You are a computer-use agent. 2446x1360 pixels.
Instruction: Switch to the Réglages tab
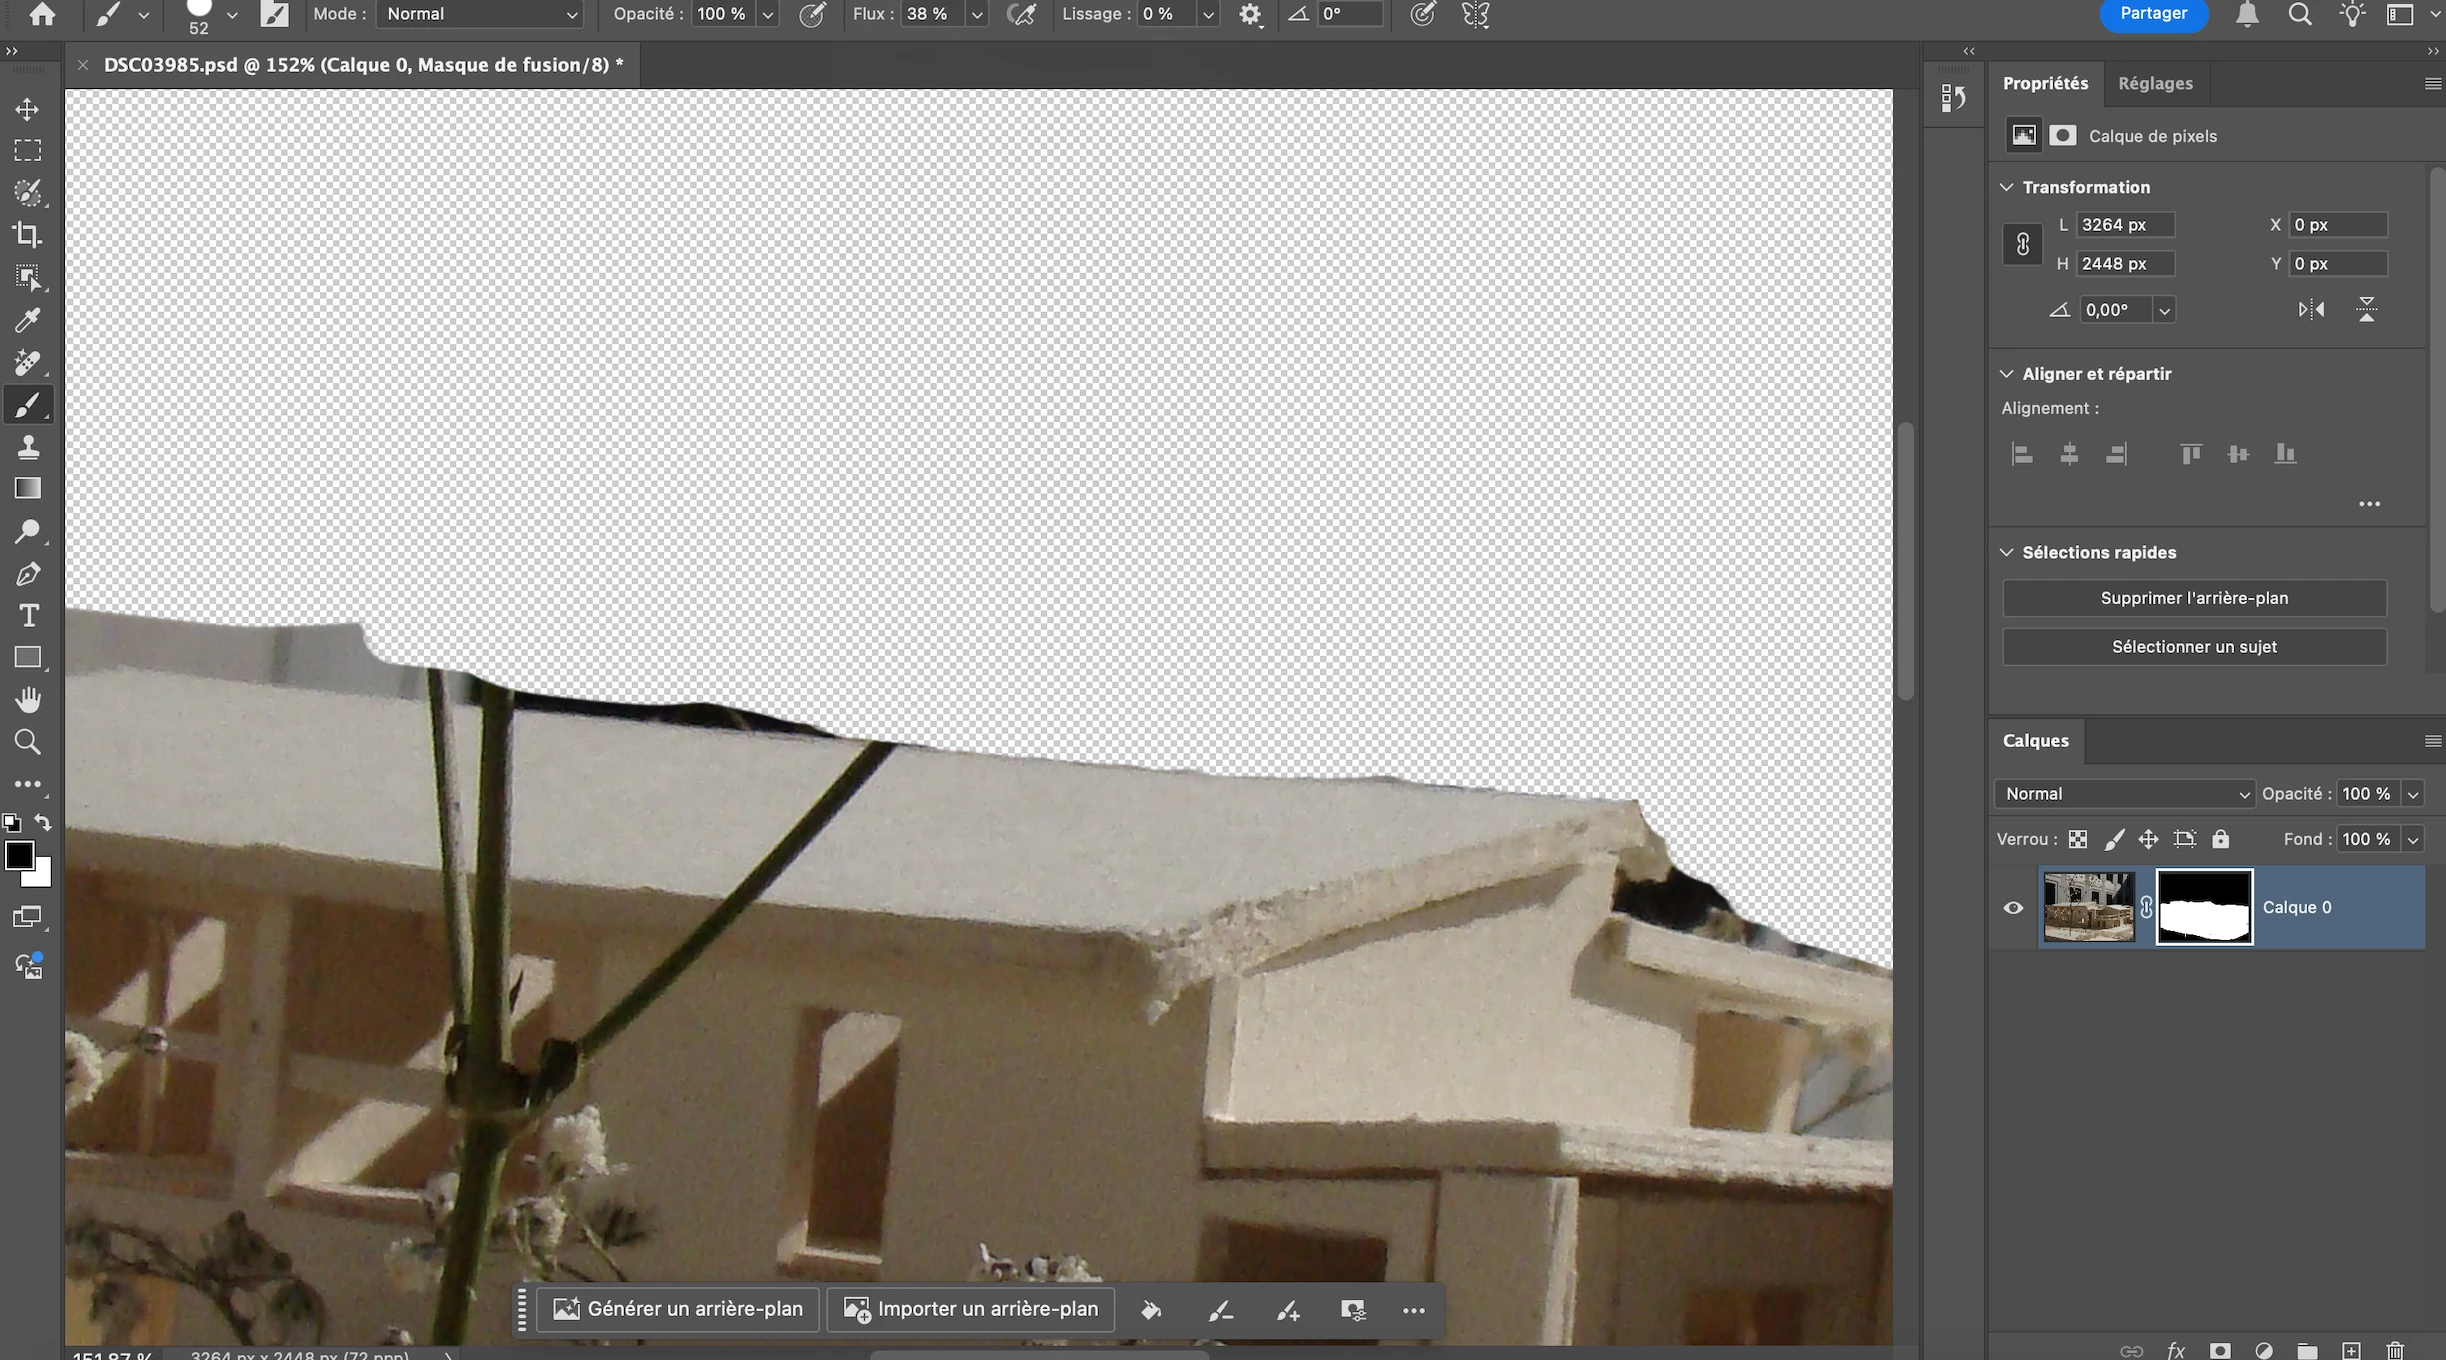tap(2155, 83)
